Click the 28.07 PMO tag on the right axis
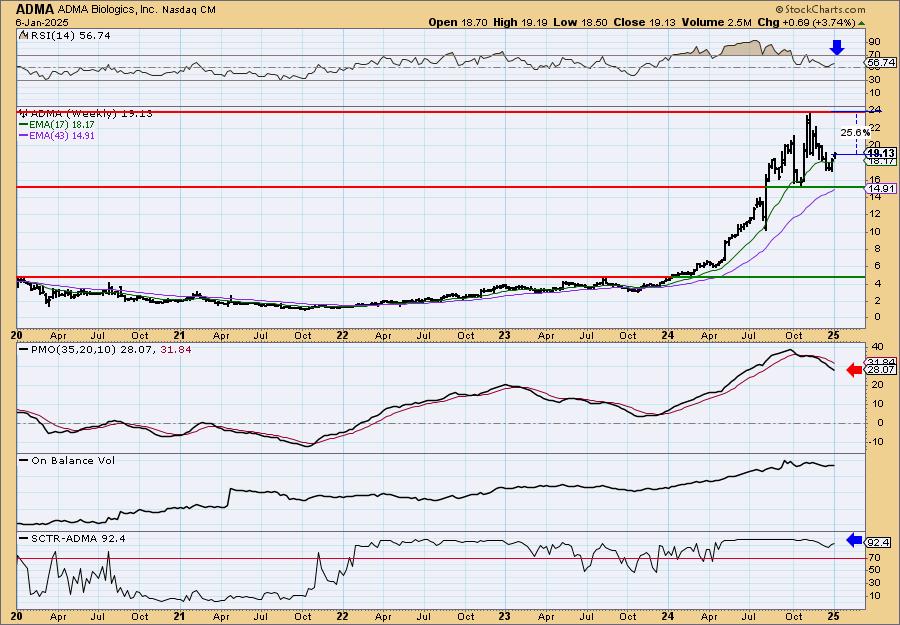This screenshot has width=900, height=625. pos(881,371)
